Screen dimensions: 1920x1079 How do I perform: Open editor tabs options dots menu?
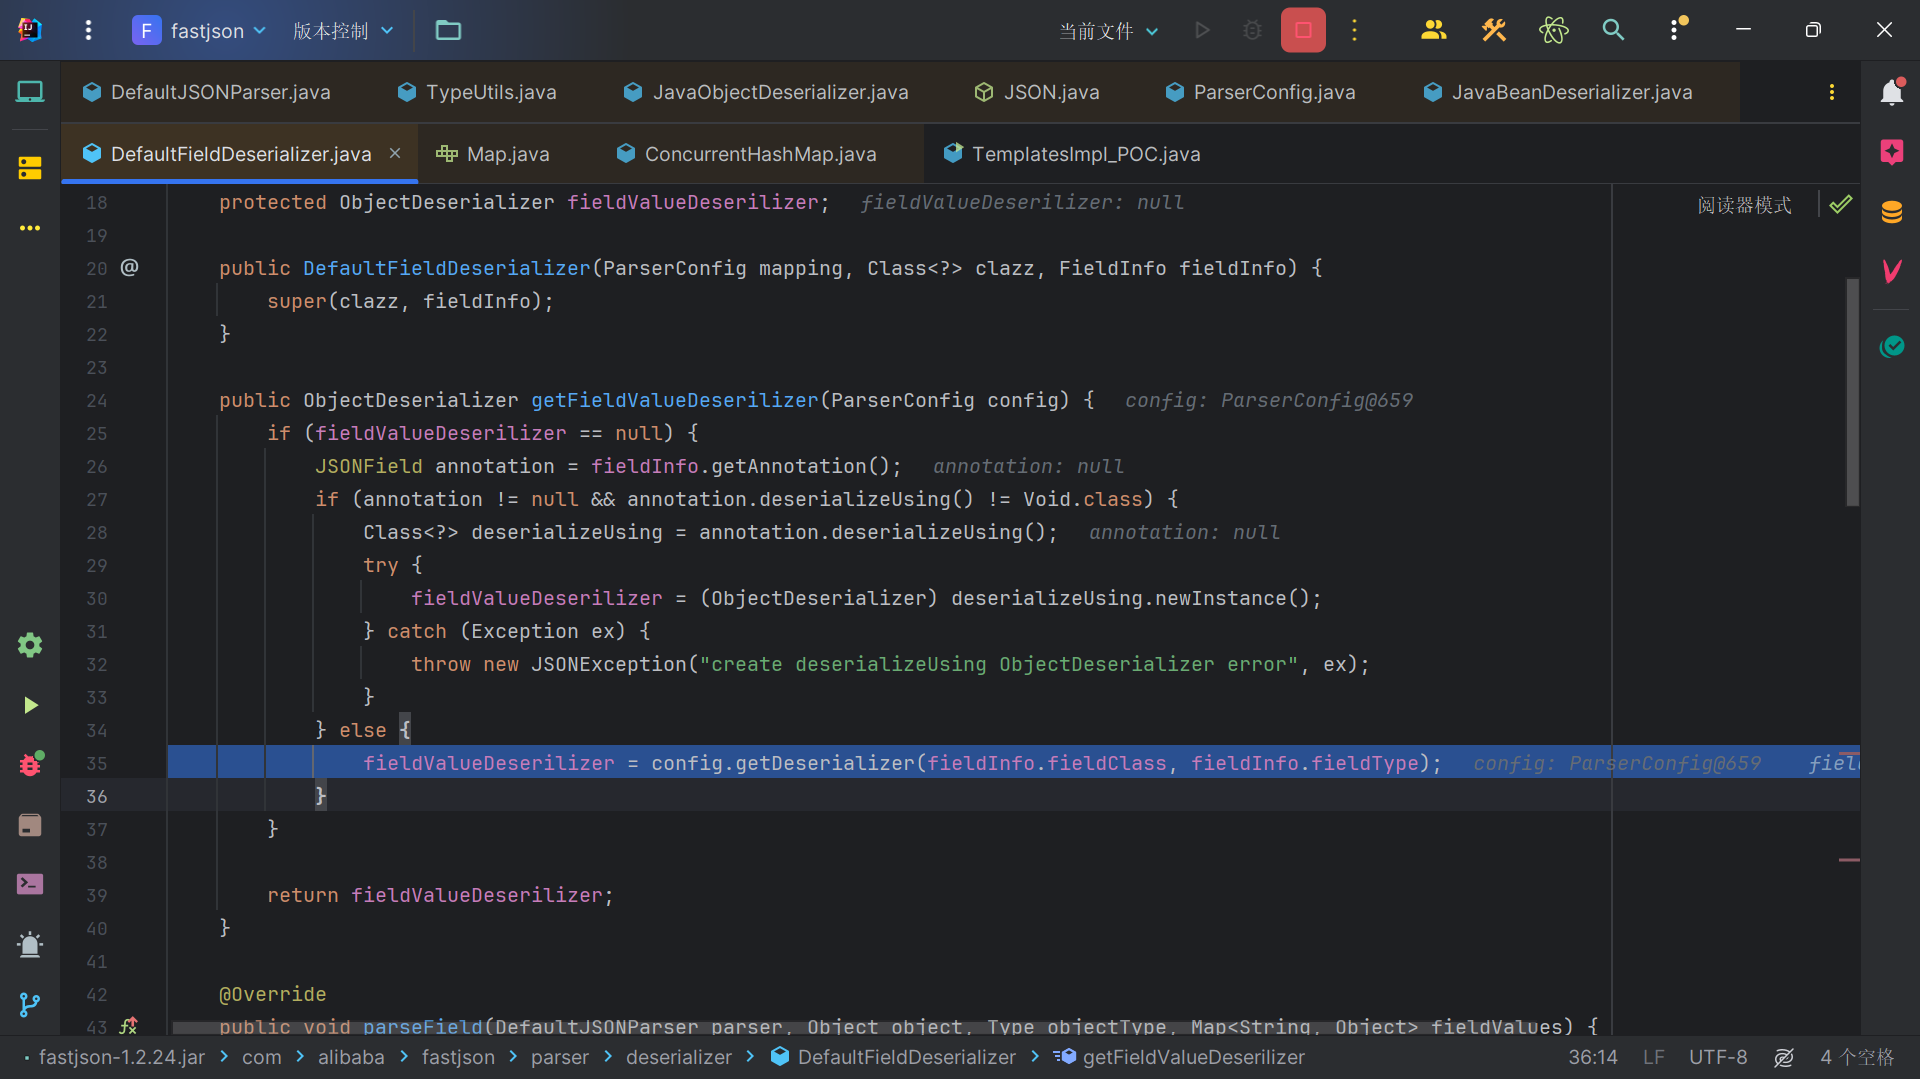1831,92
